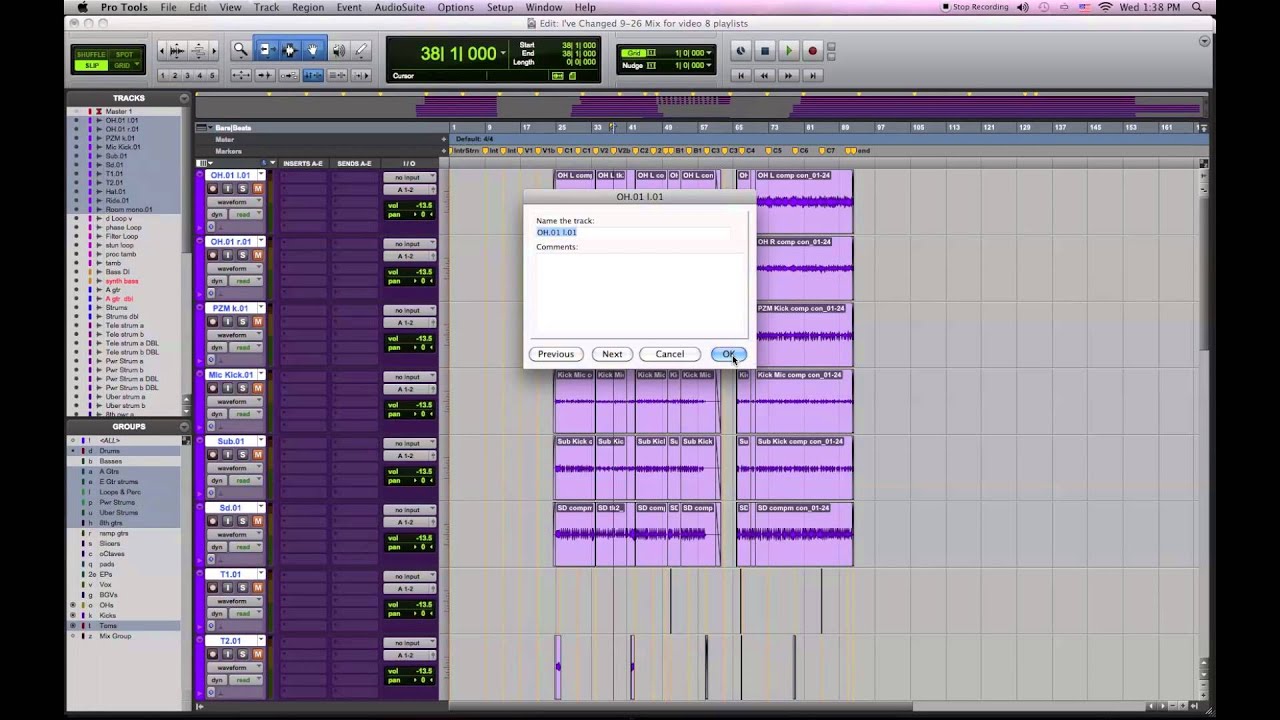This screenshot has height=720, width=1280.
Task: Click OK in the track name dialog
Action: (729, 354)
